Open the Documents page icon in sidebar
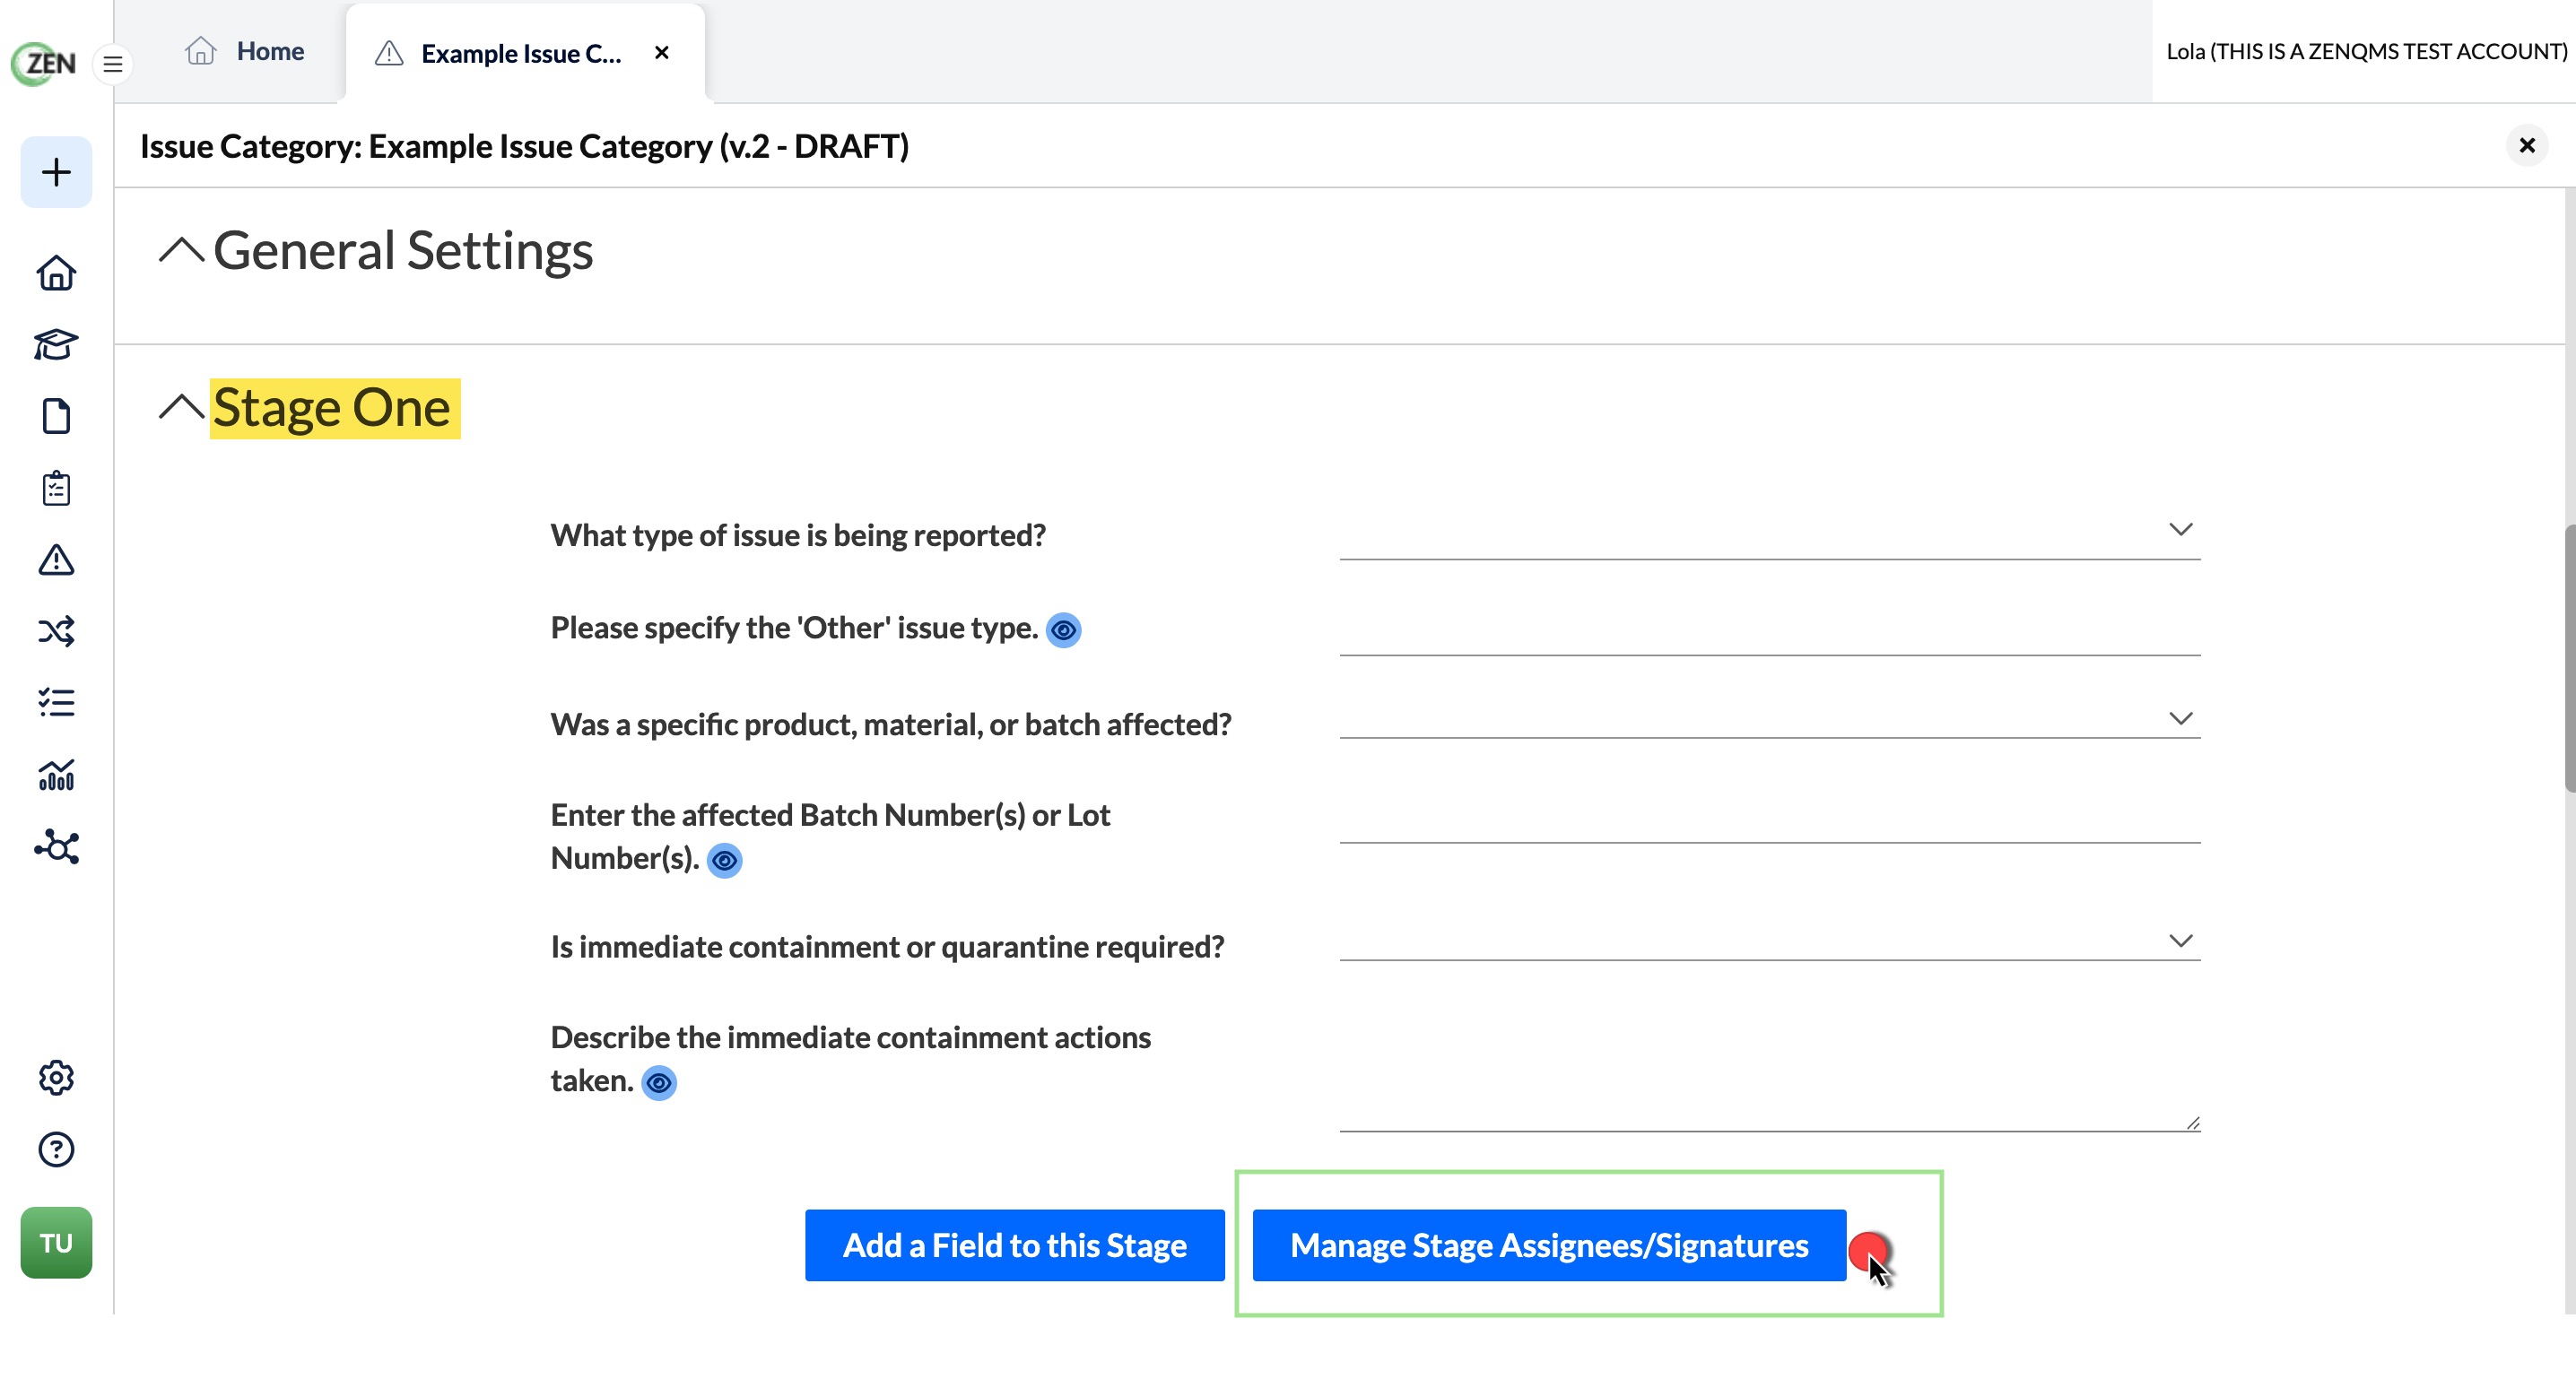The height and width of the screenshot is (1379, 2576). pyautogui.click(x=56, y=416)
